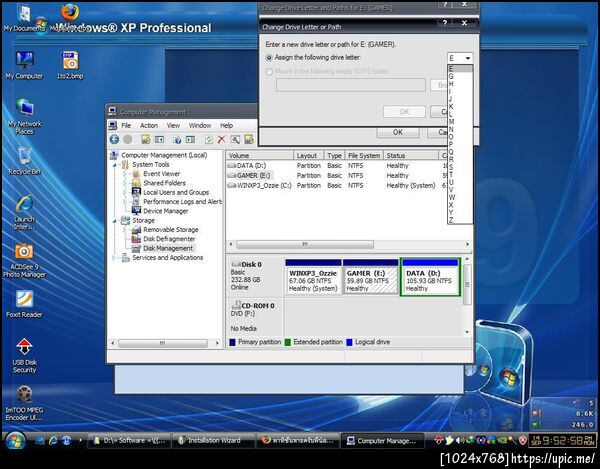Image resolution: width=600 pixels, height=469 pixels.
Task: Click Internet Explorer quick launch icon
Action: (x=53, y=441)
